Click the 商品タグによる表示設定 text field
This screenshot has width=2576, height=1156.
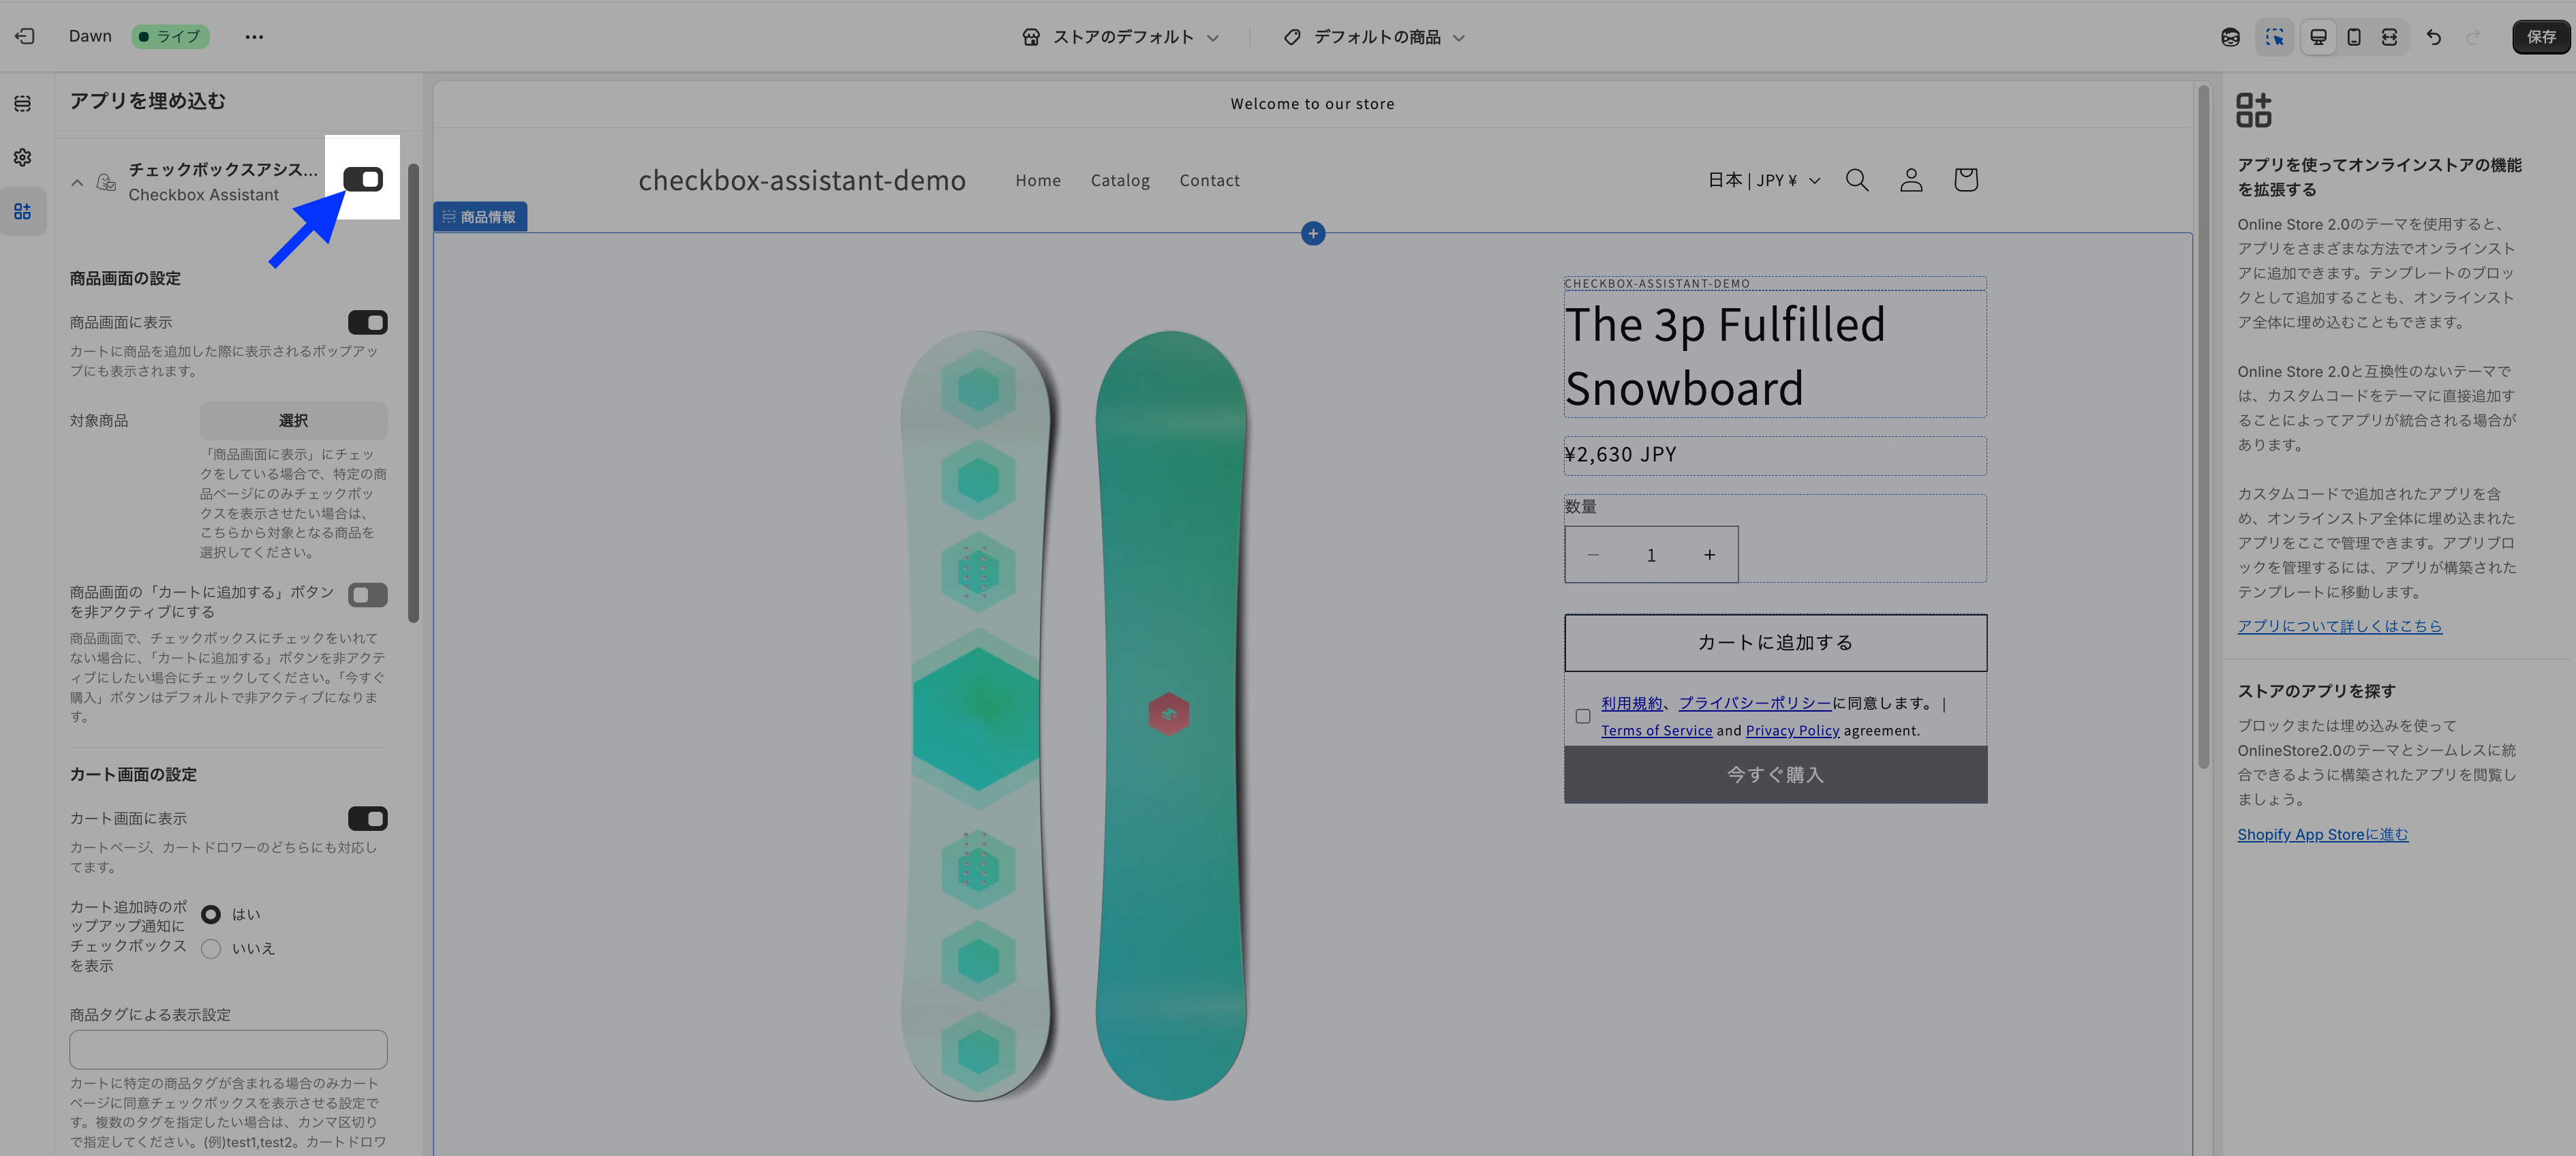click(x=228, y=1050)
